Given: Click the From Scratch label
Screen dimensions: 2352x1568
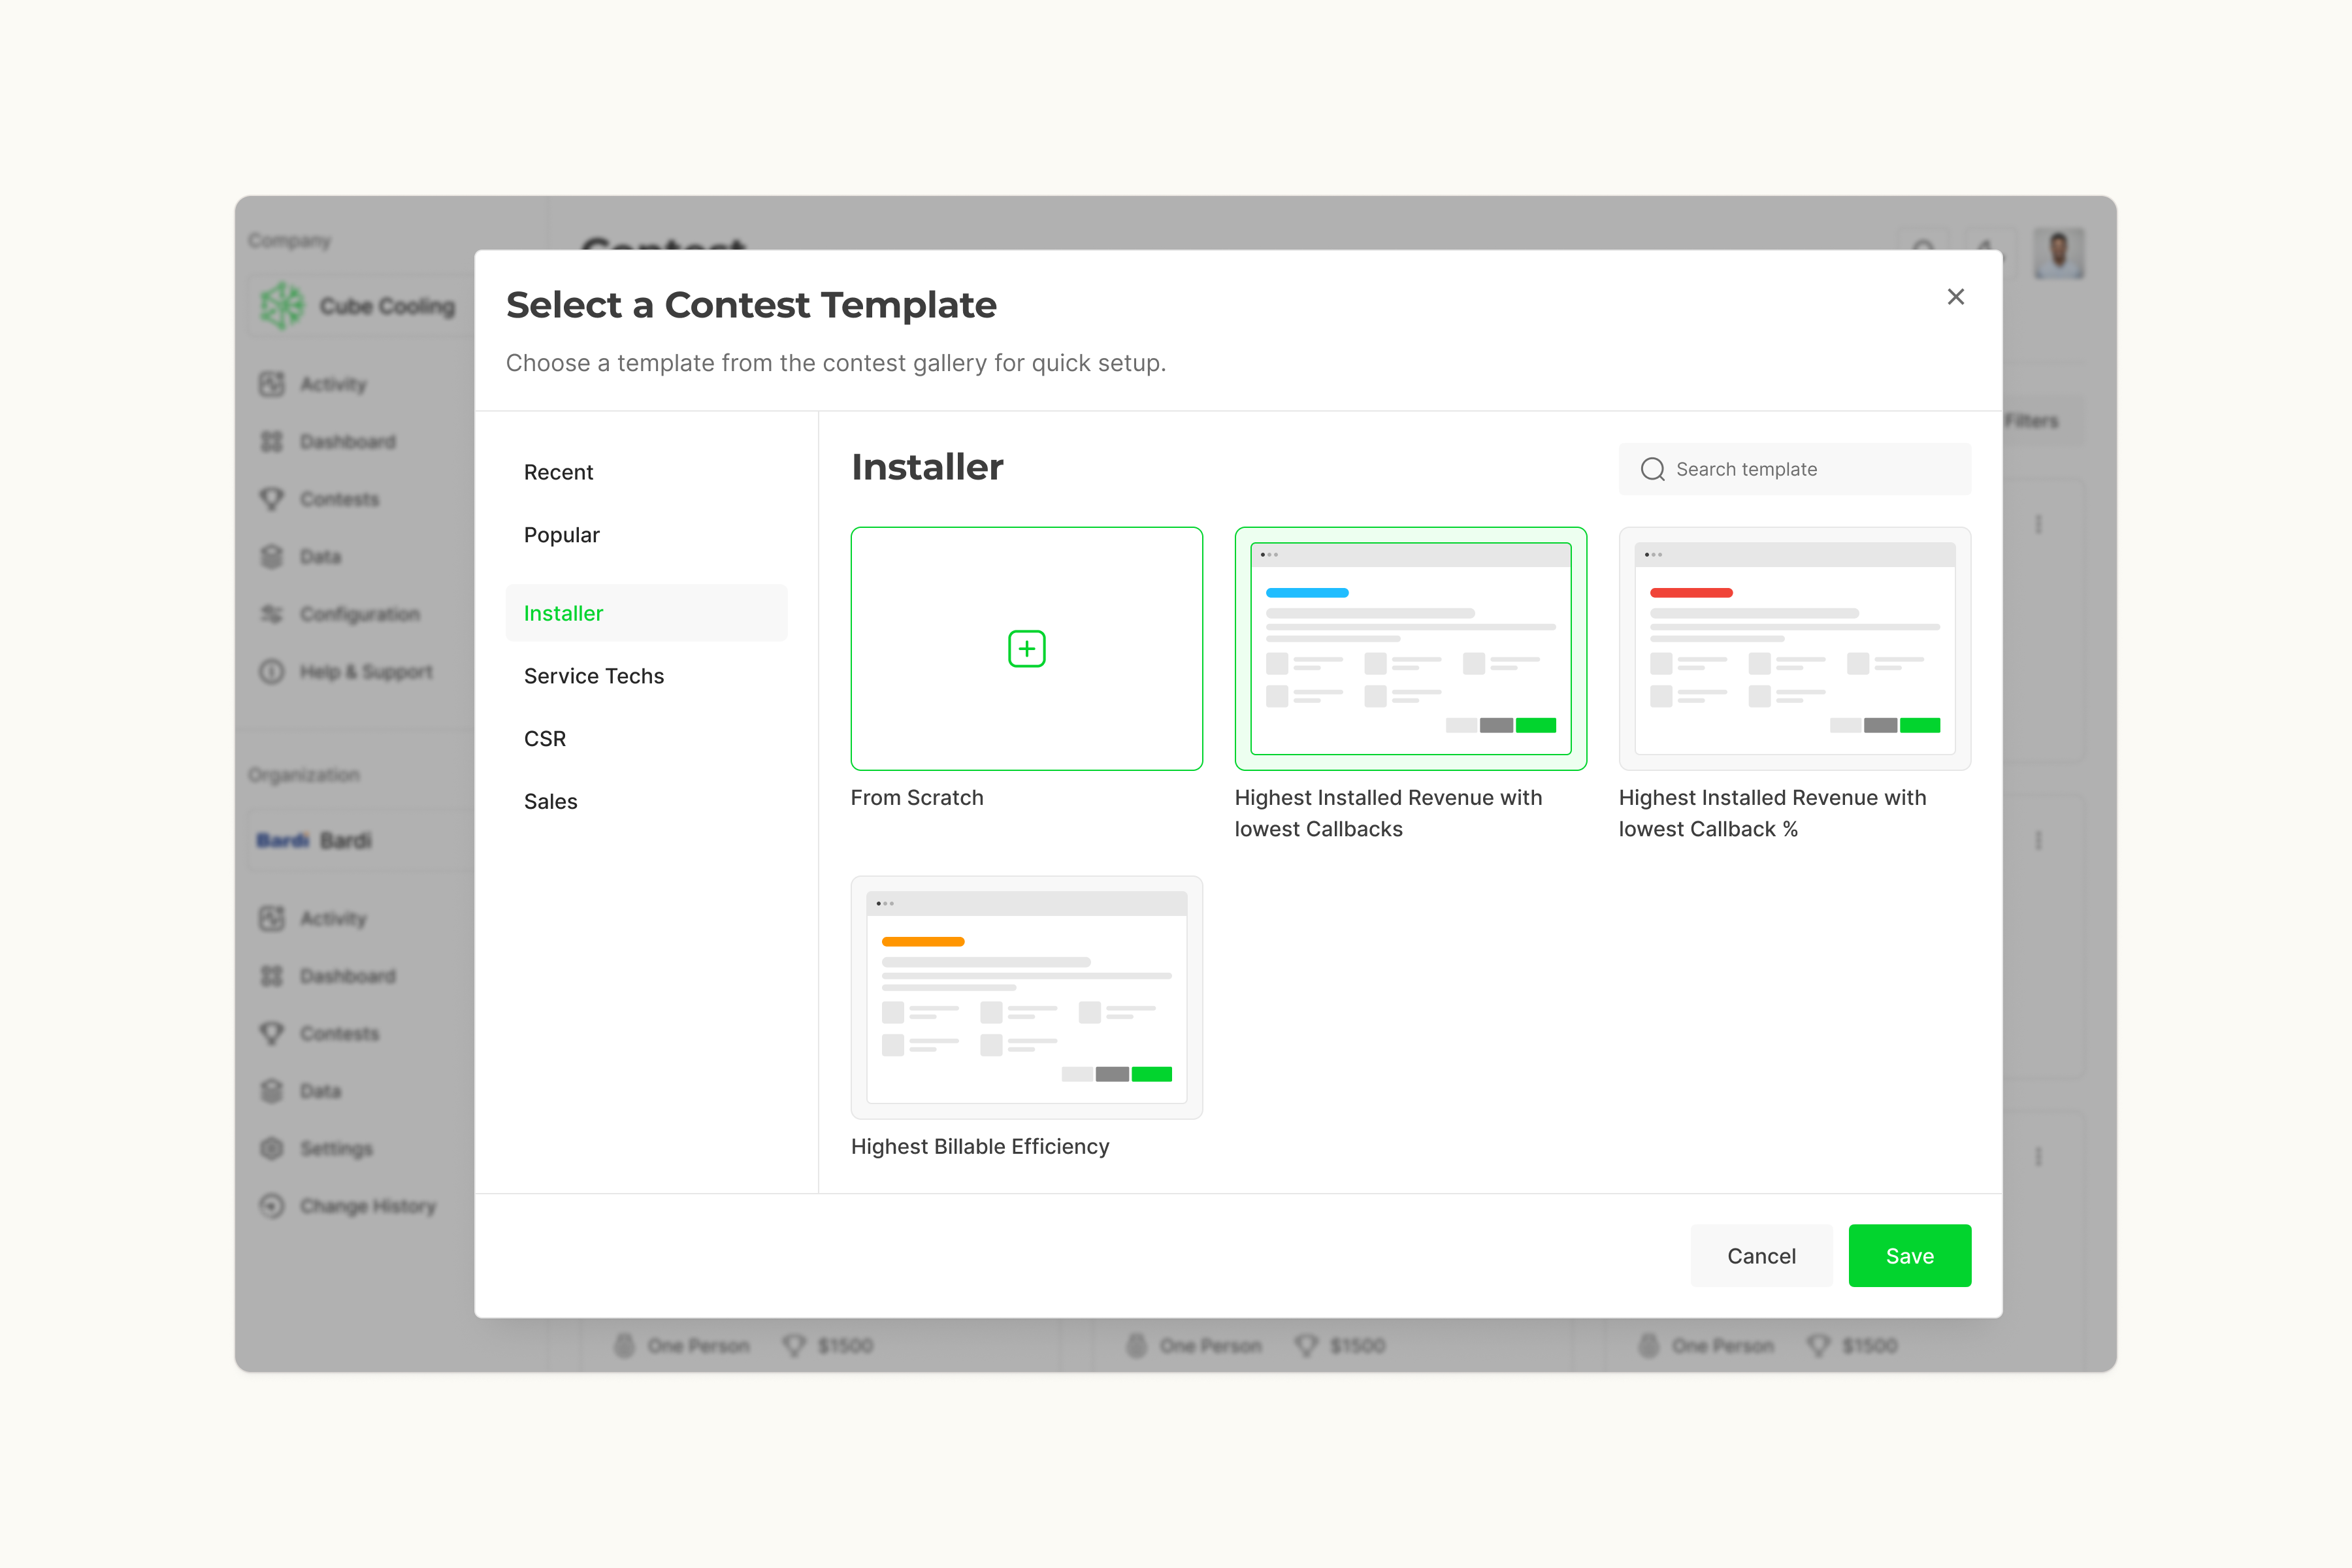Looking at the screenshot, I should (x=917, y=798).
